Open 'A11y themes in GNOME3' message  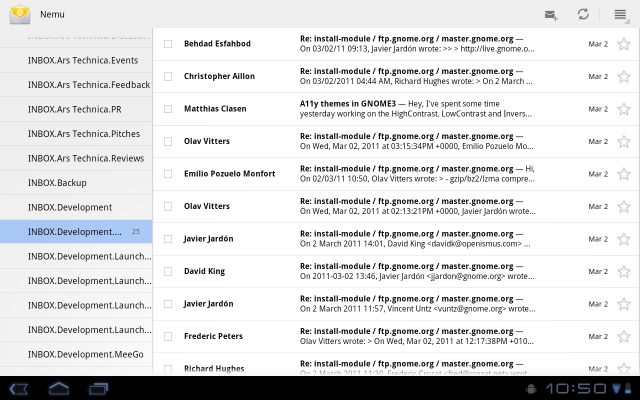(x=396, y=109)
